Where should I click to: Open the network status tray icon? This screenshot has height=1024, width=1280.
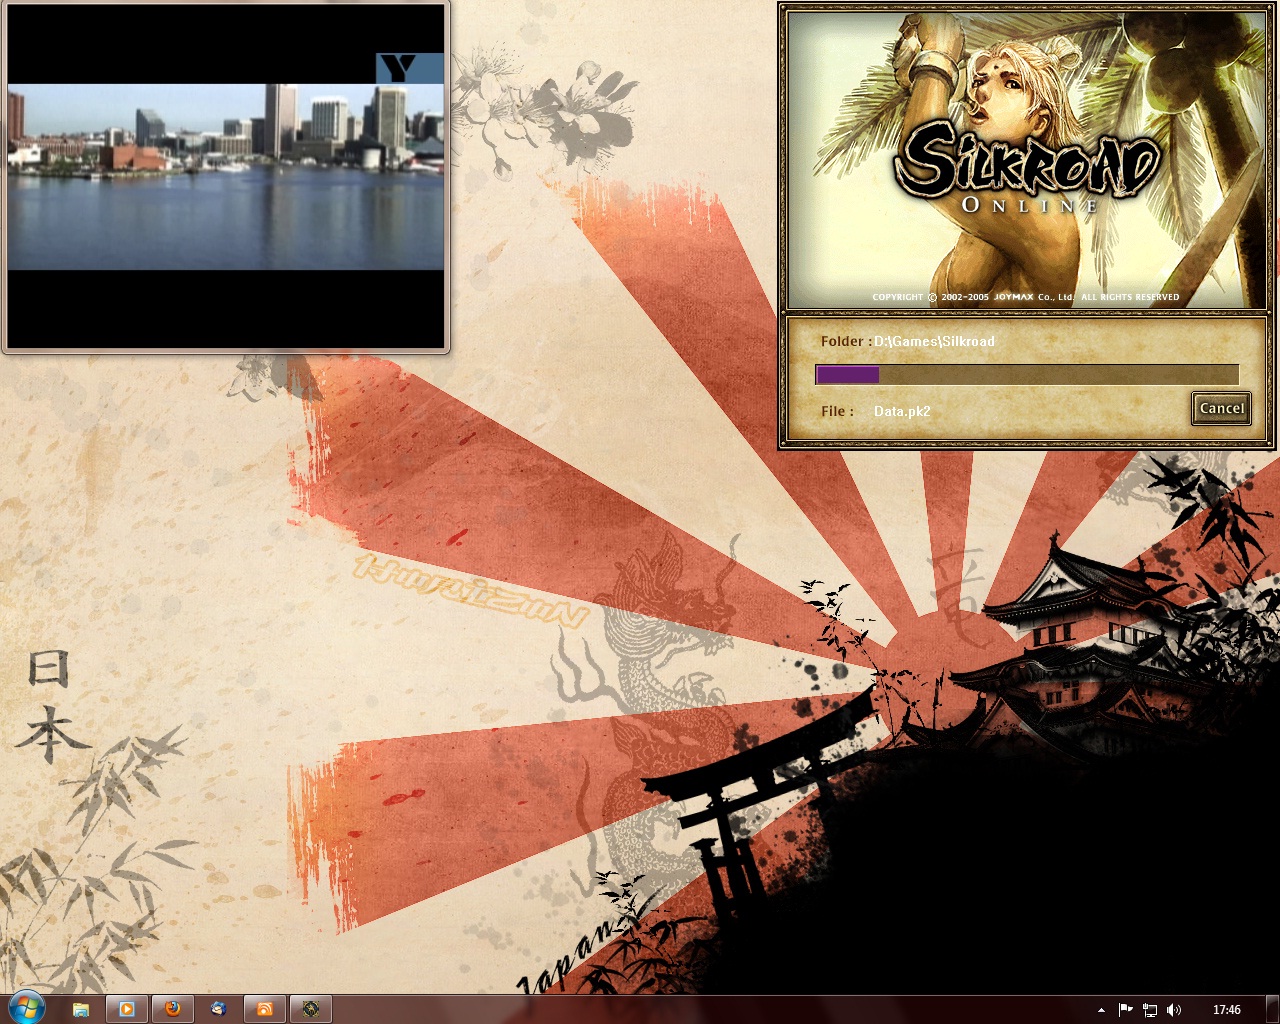pyautogui.click(x=1150, y=1010)
